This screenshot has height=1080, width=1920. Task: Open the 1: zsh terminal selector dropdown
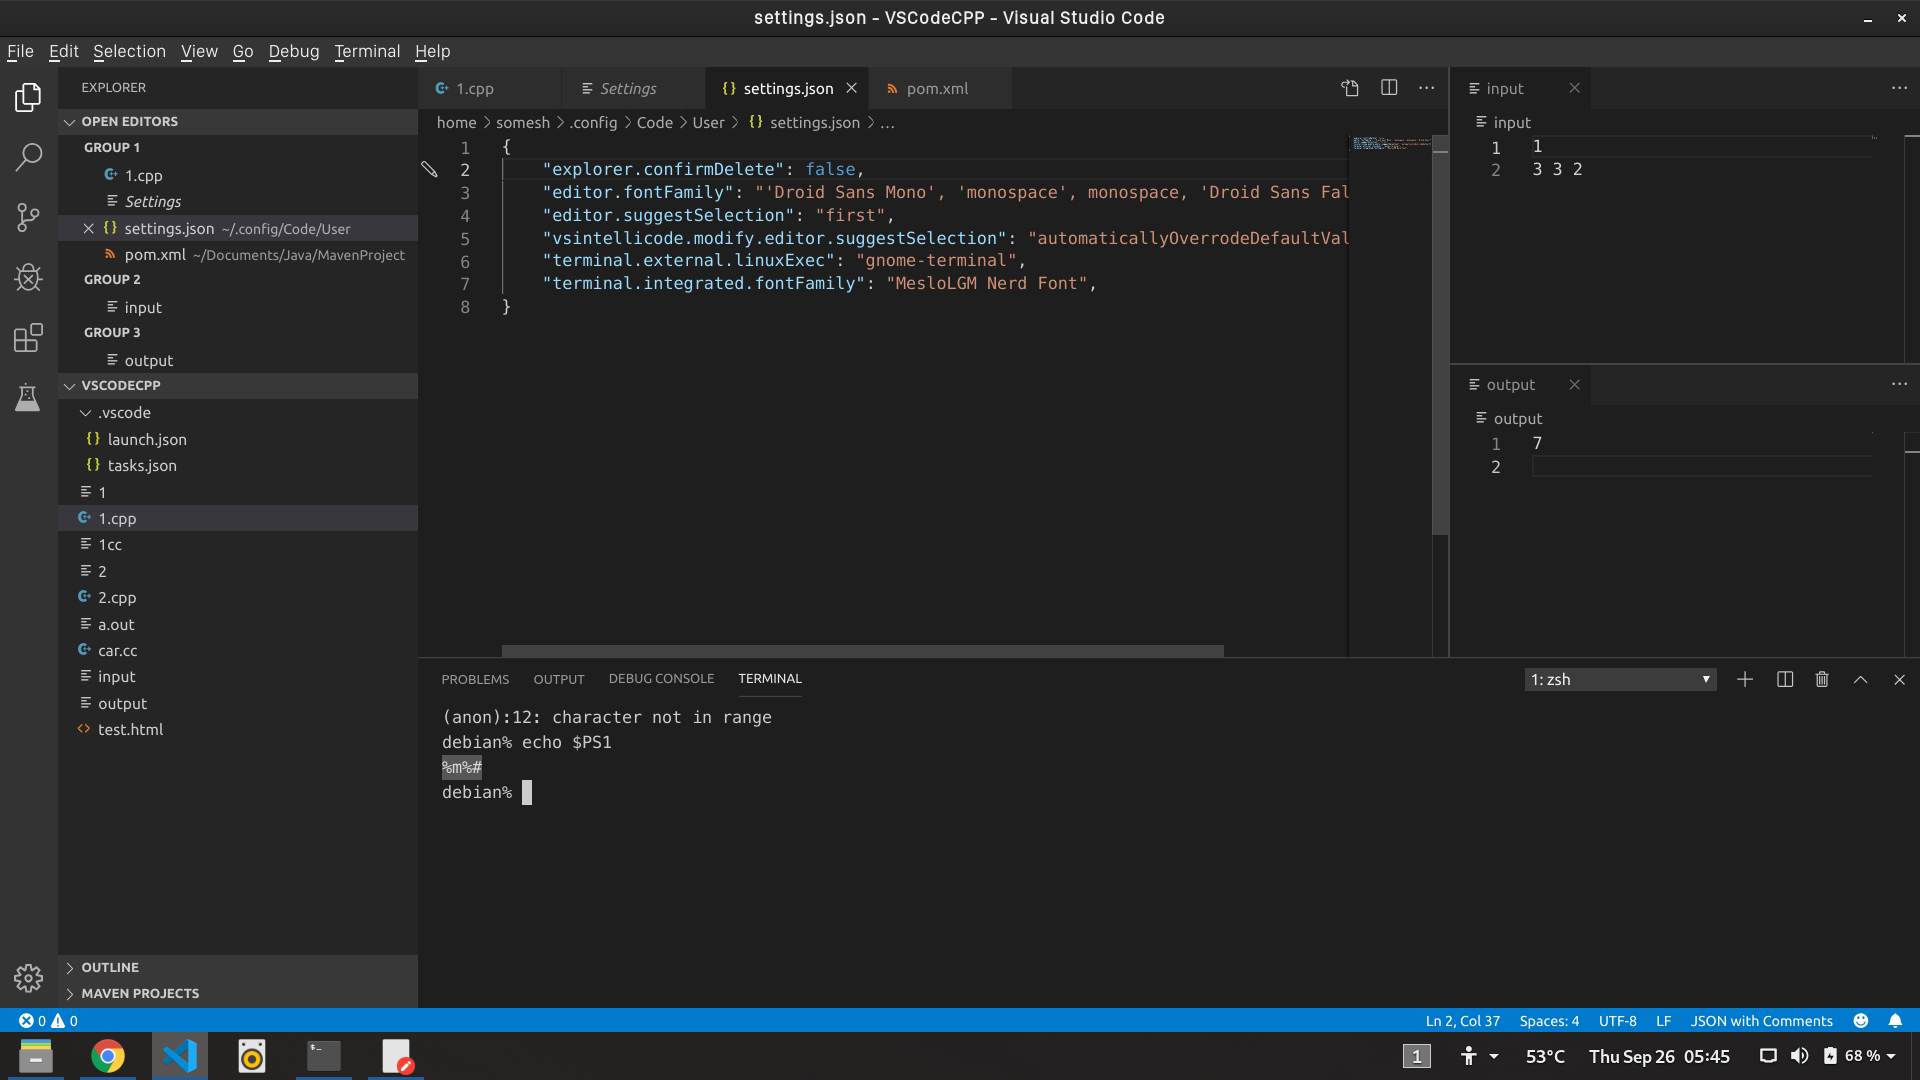point(1620,679)
